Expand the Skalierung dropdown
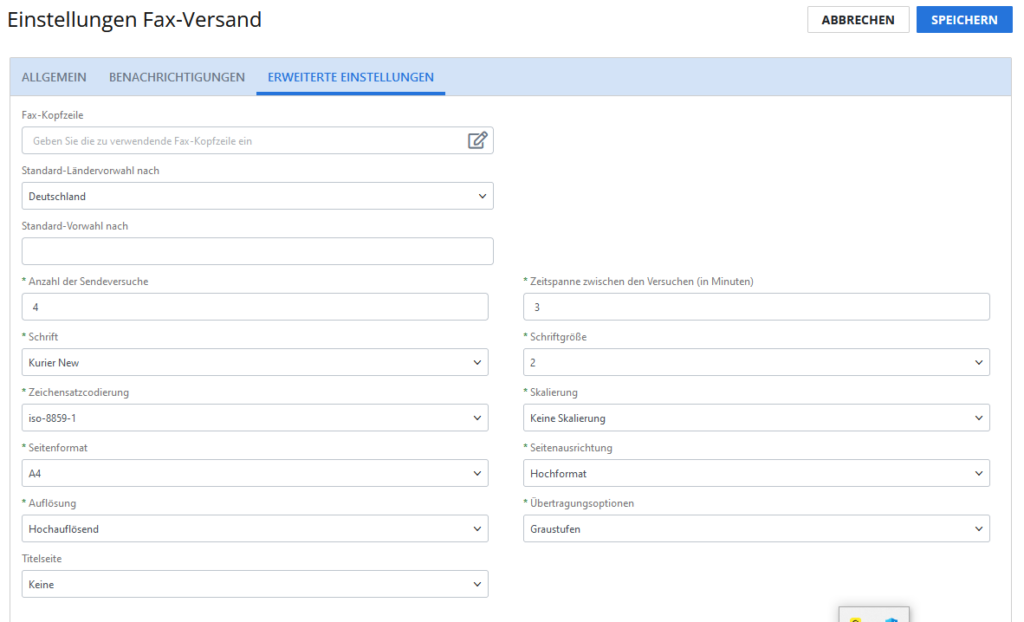The image size is (1024, 622). point(756,418)
